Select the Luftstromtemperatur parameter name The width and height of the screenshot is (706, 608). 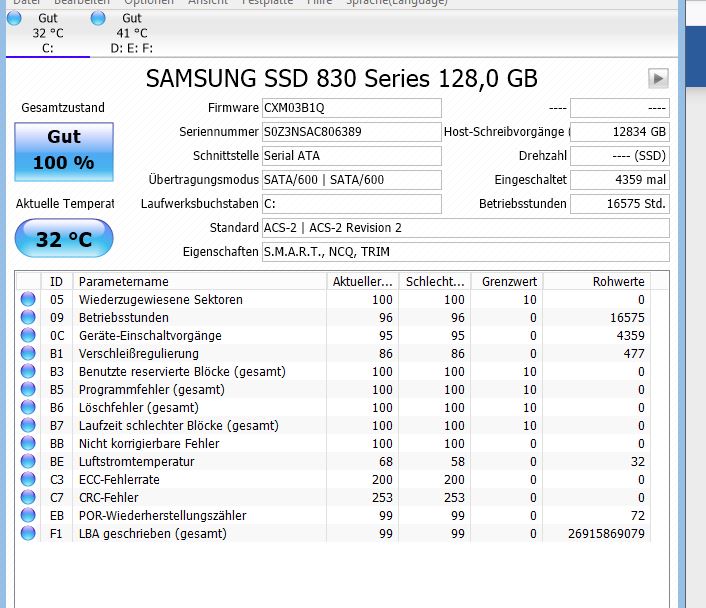[136, 462]
